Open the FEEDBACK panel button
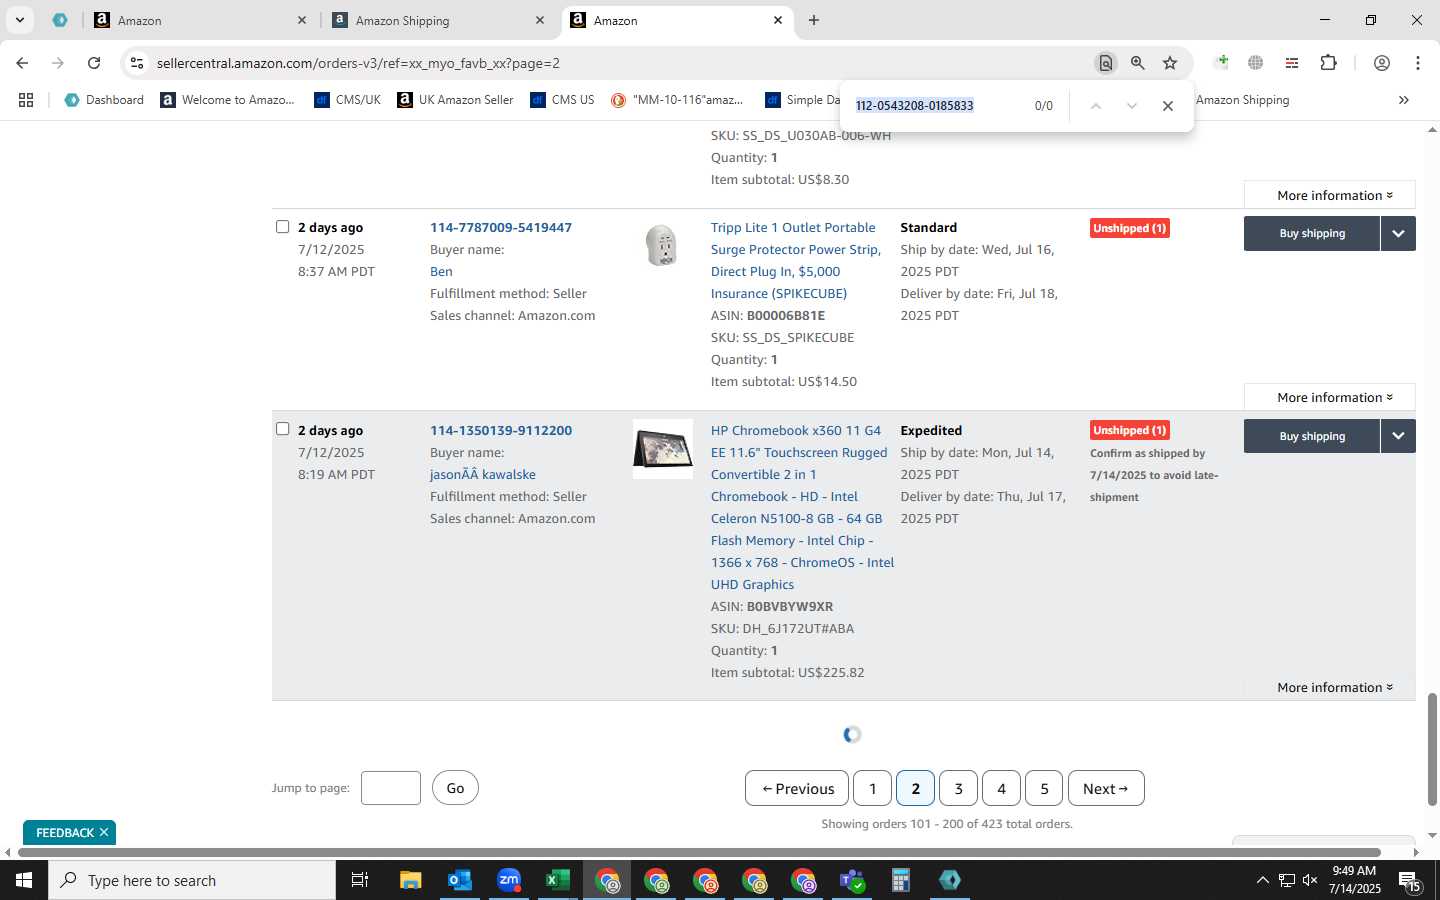 pyautogui.click(x=69, y=832)
